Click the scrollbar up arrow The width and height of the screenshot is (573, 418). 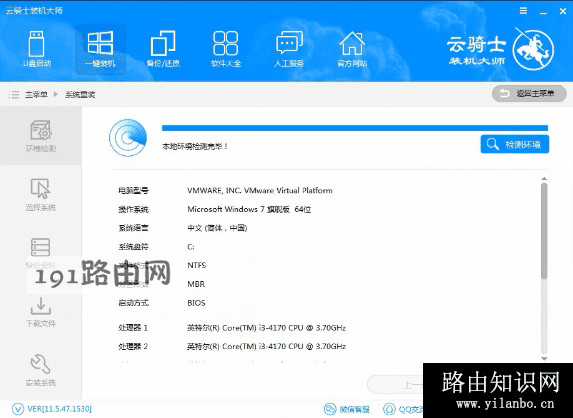click(544, 179)
